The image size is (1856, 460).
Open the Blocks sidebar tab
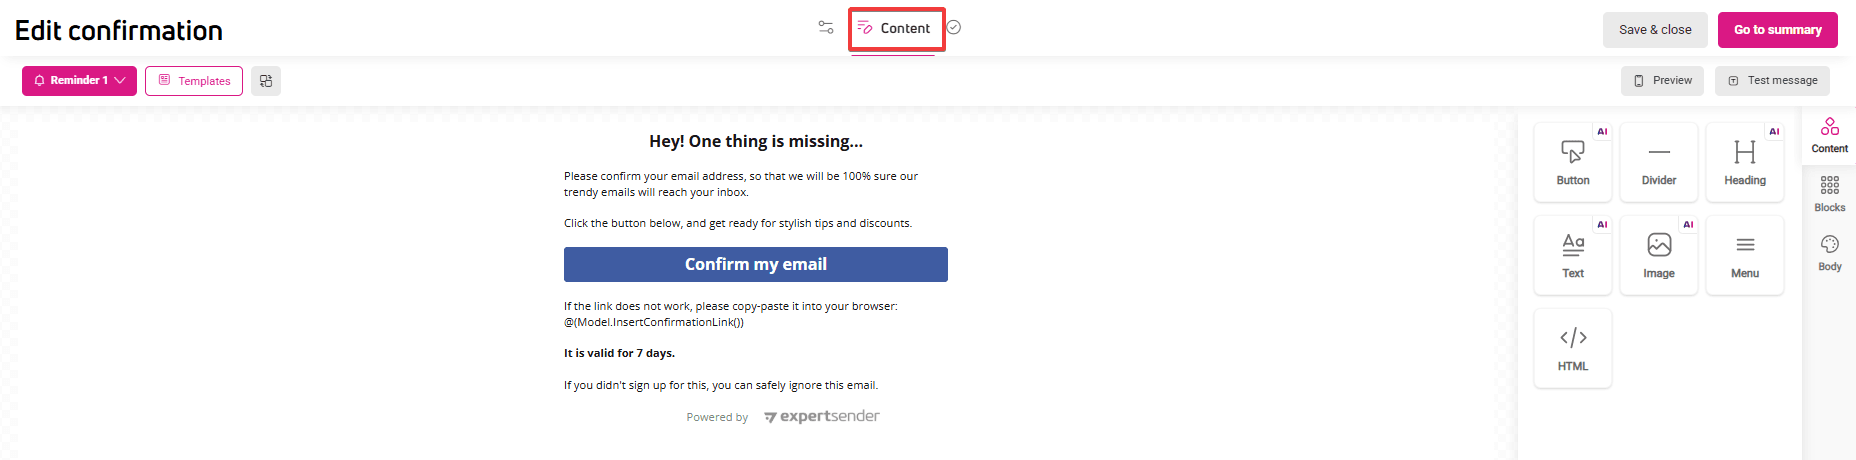[1829, 193]
